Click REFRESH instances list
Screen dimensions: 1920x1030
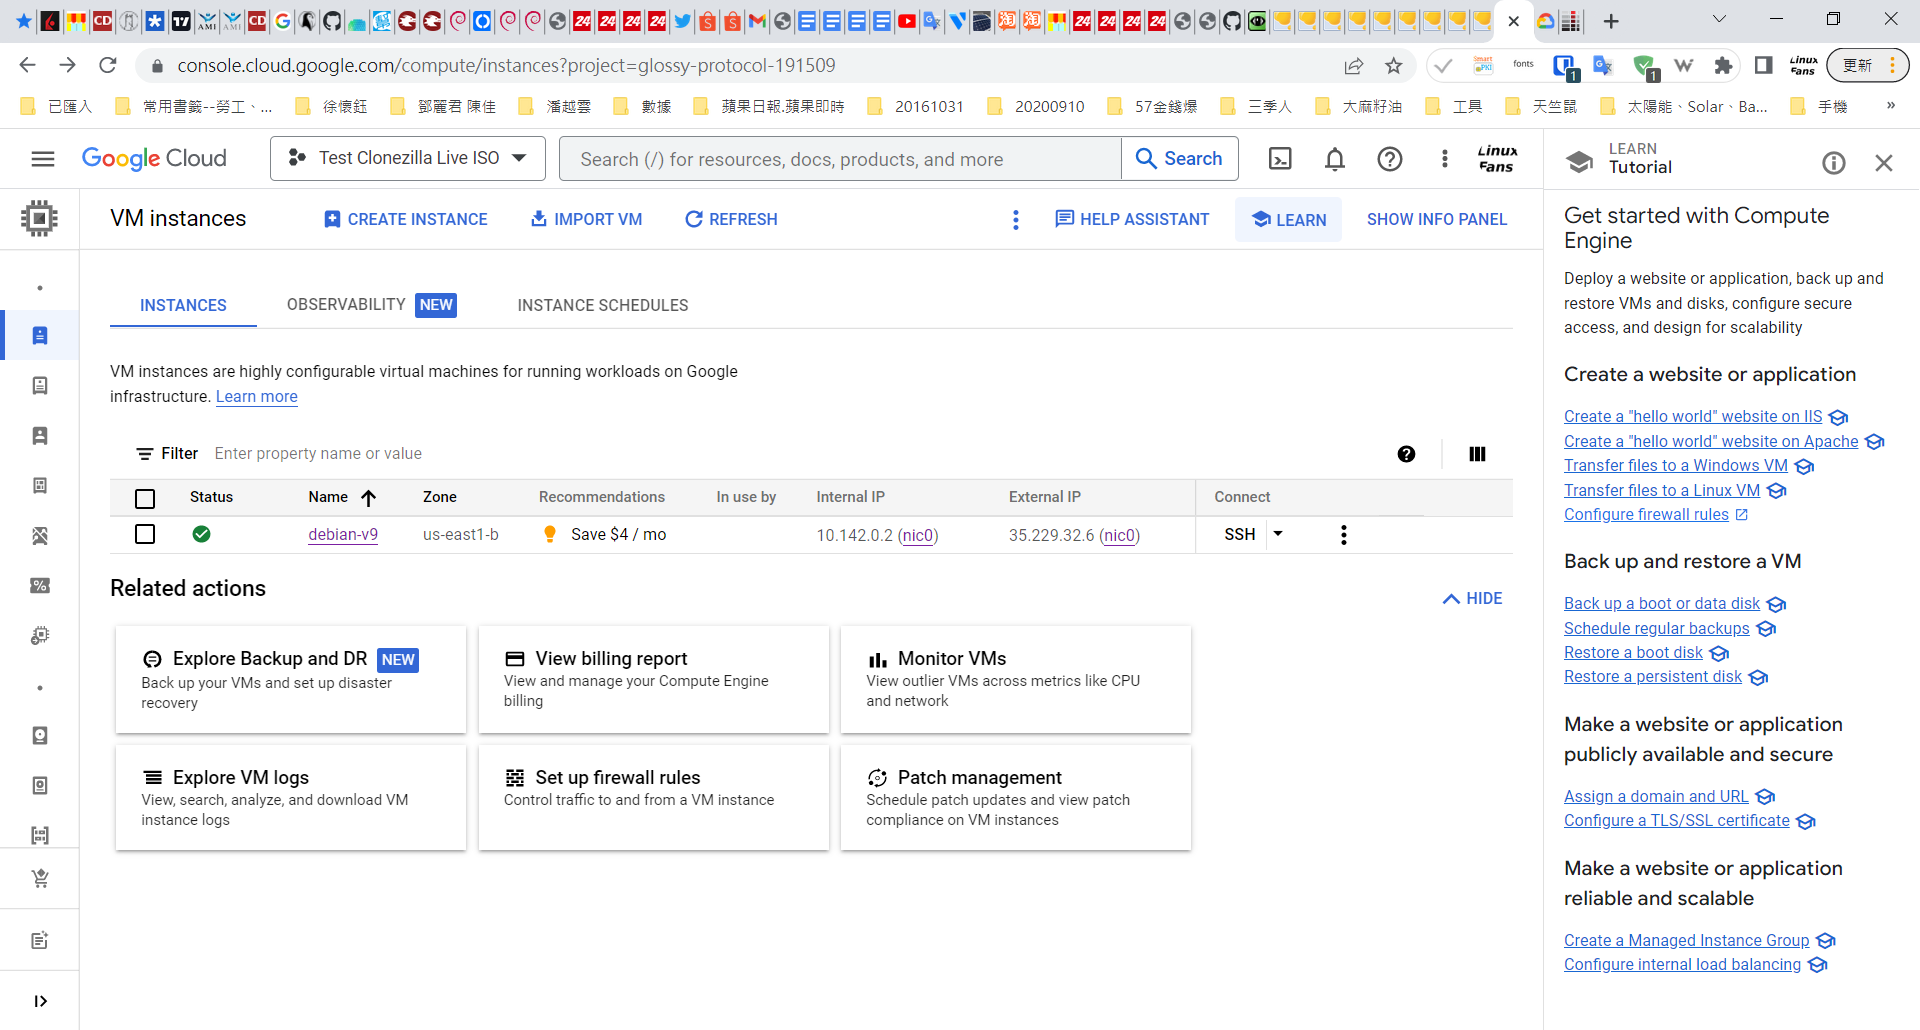731,220
